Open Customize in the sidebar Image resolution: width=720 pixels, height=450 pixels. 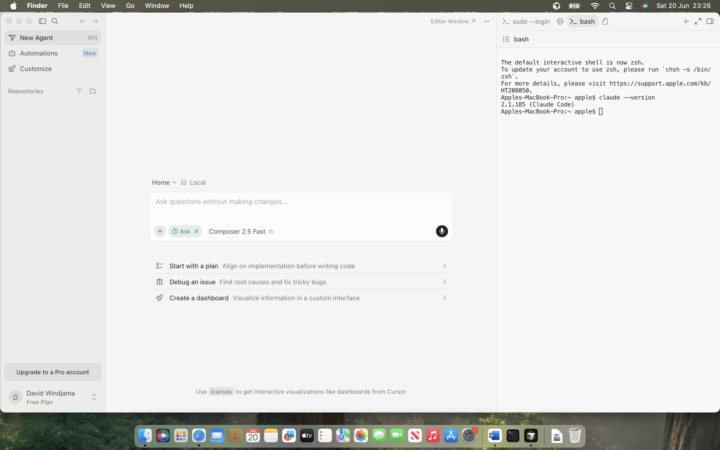(x=53, y=69)
